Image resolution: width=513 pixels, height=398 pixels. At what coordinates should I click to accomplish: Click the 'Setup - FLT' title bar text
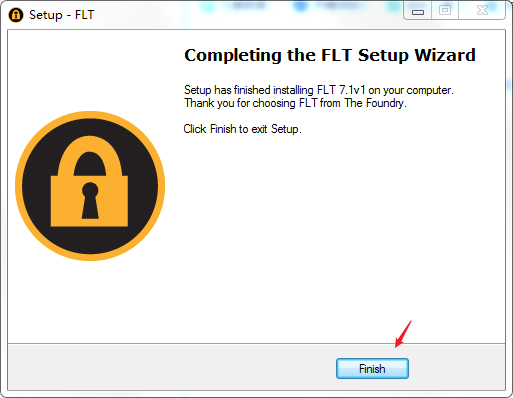click(x=62, y=15)
